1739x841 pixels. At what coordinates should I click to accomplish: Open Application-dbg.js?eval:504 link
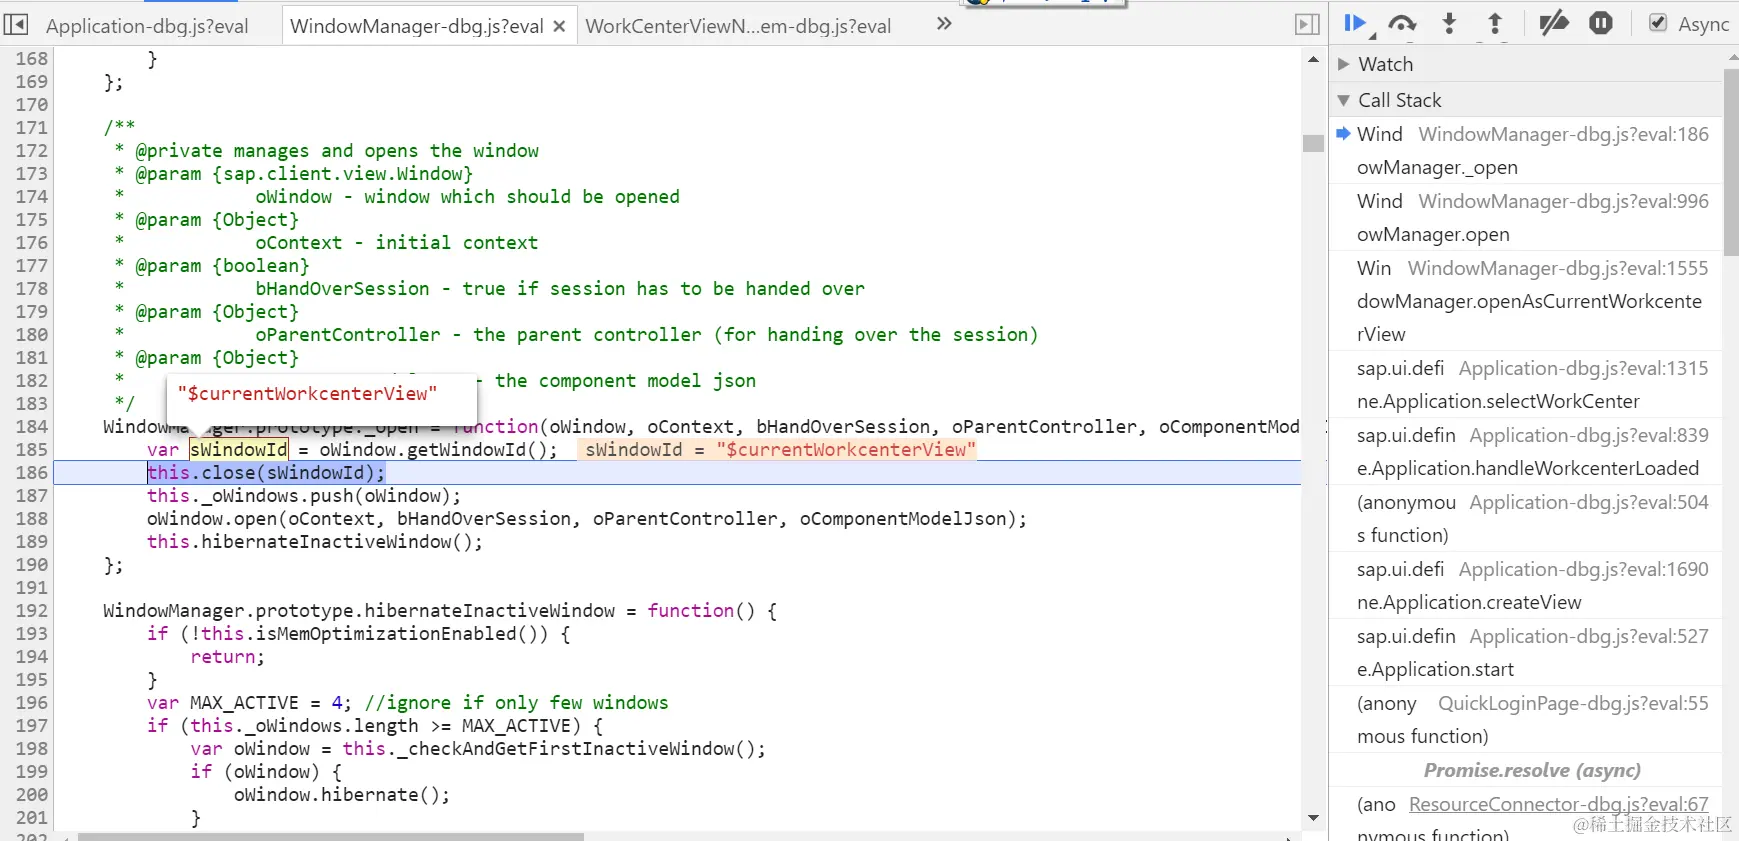click(x=1589, y=502)
